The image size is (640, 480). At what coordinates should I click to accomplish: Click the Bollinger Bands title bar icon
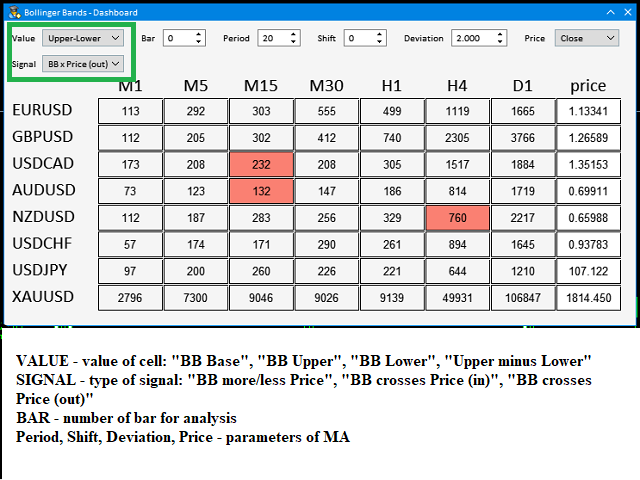(13, 12)
